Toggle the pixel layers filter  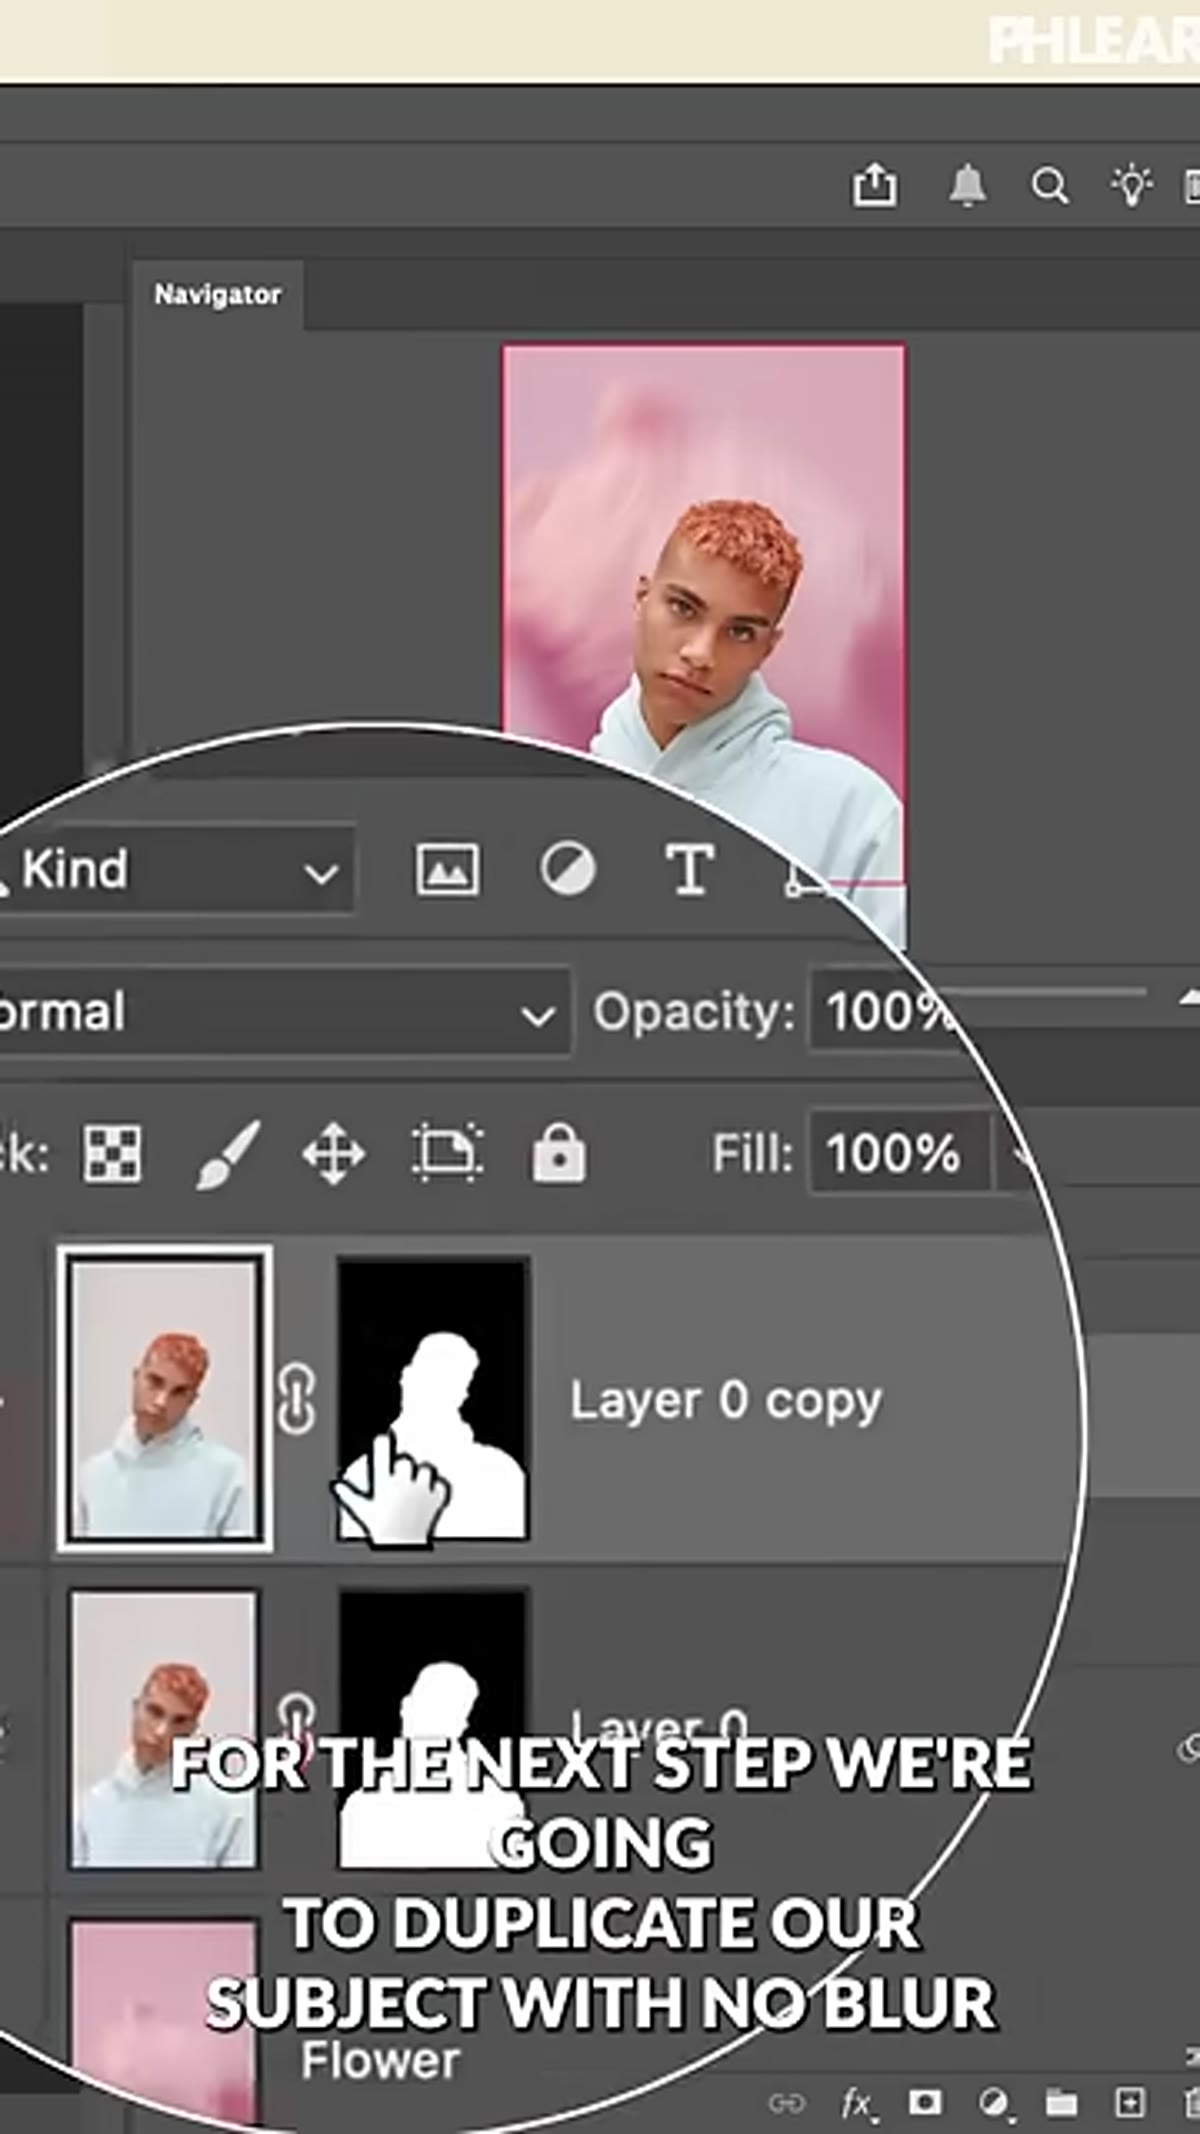coord(447,870)
